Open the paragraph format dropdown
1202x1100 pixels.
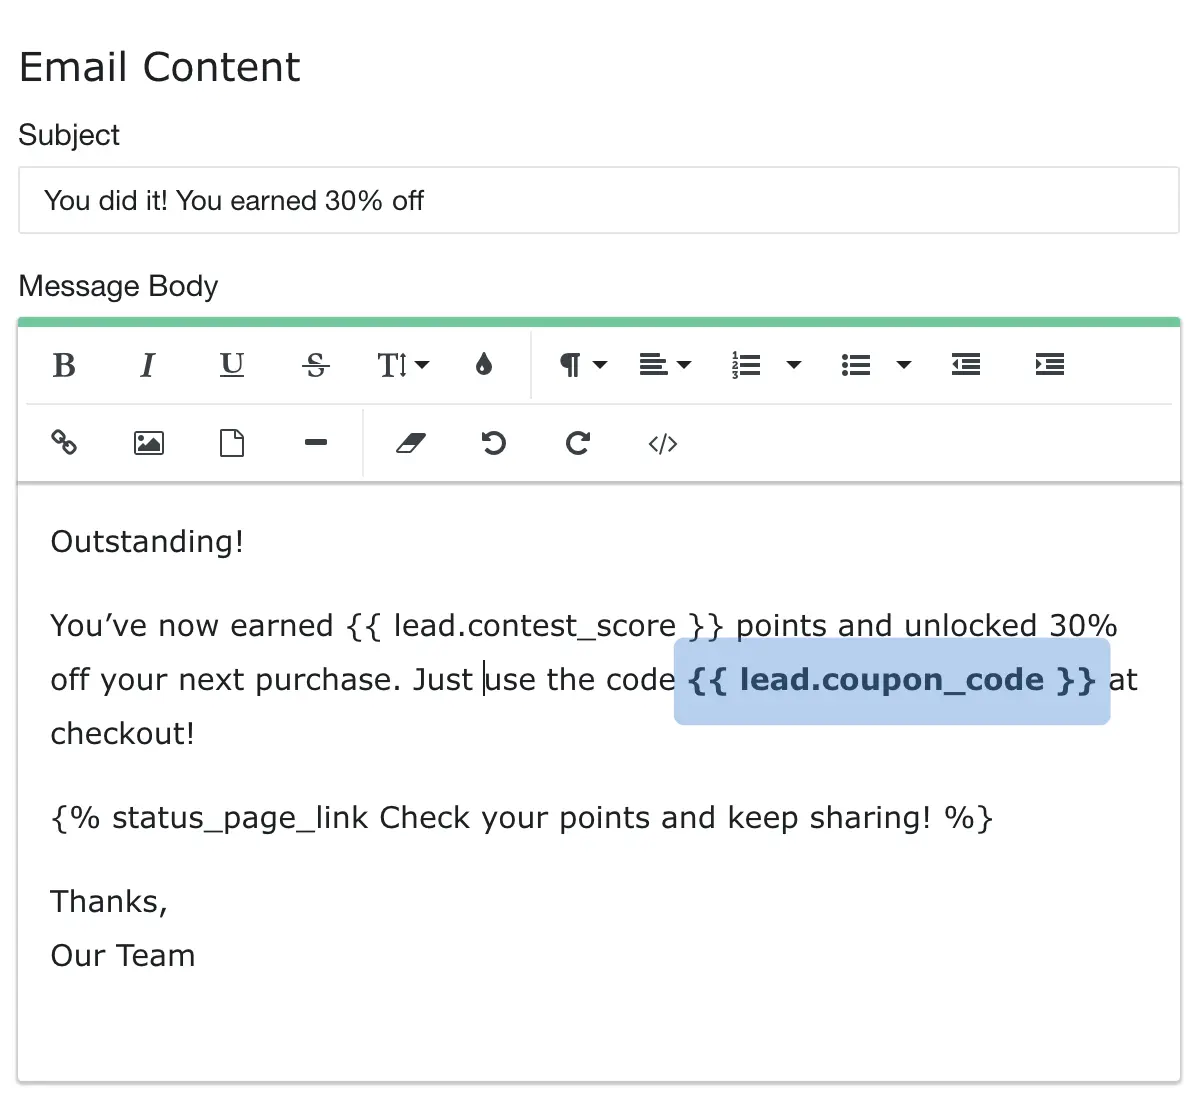(583, 365)
